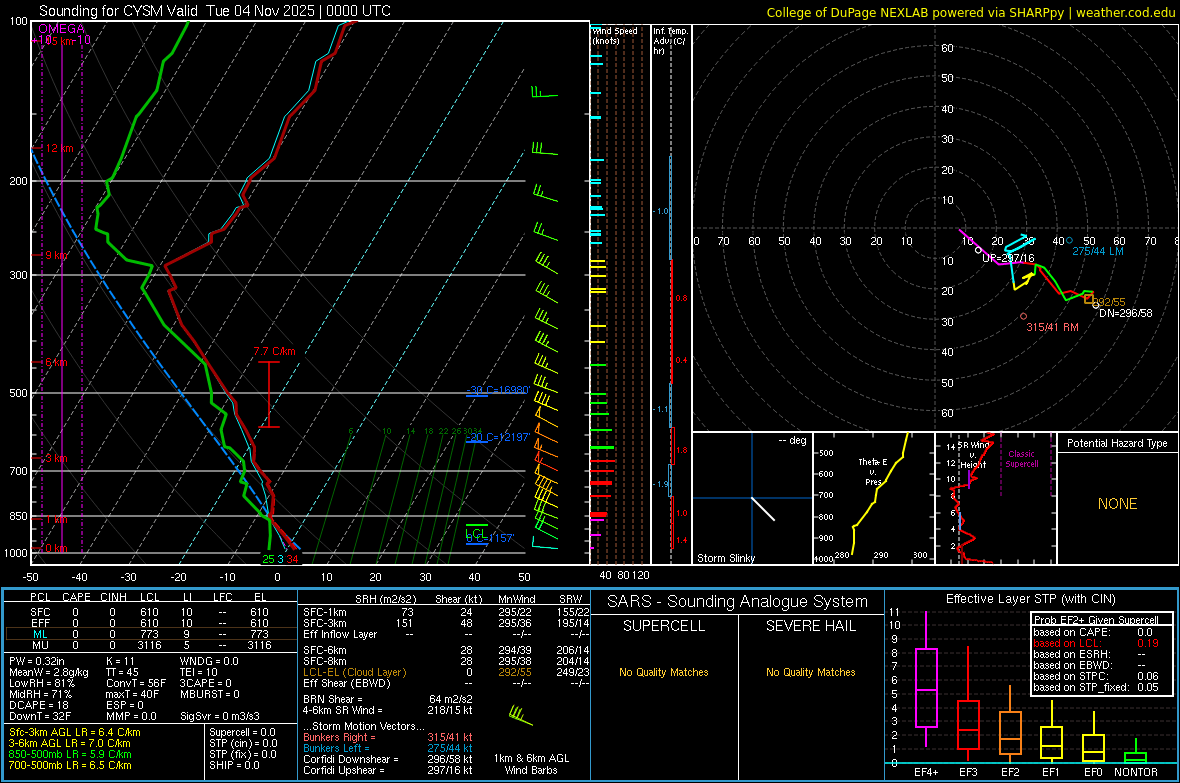Click the Eff Shear (EBWD) row
The width and height of the screenshot is (1180, 783).
coord(446,683)
